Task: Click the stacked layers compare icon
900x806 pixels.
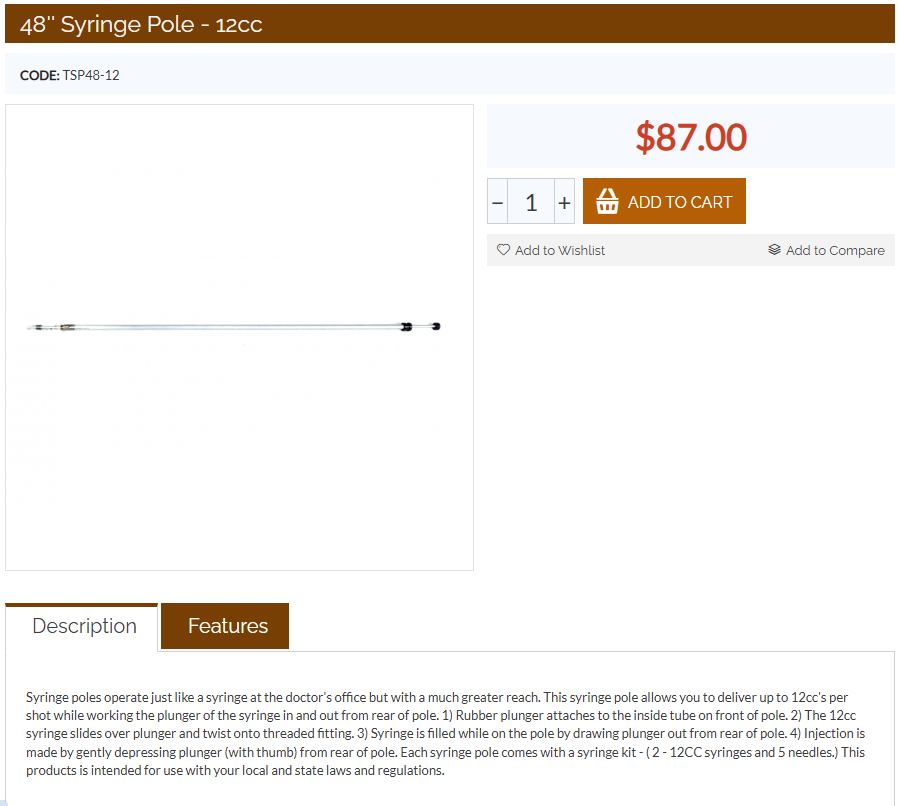Action: pyautogui.click(x=774, y=250)
